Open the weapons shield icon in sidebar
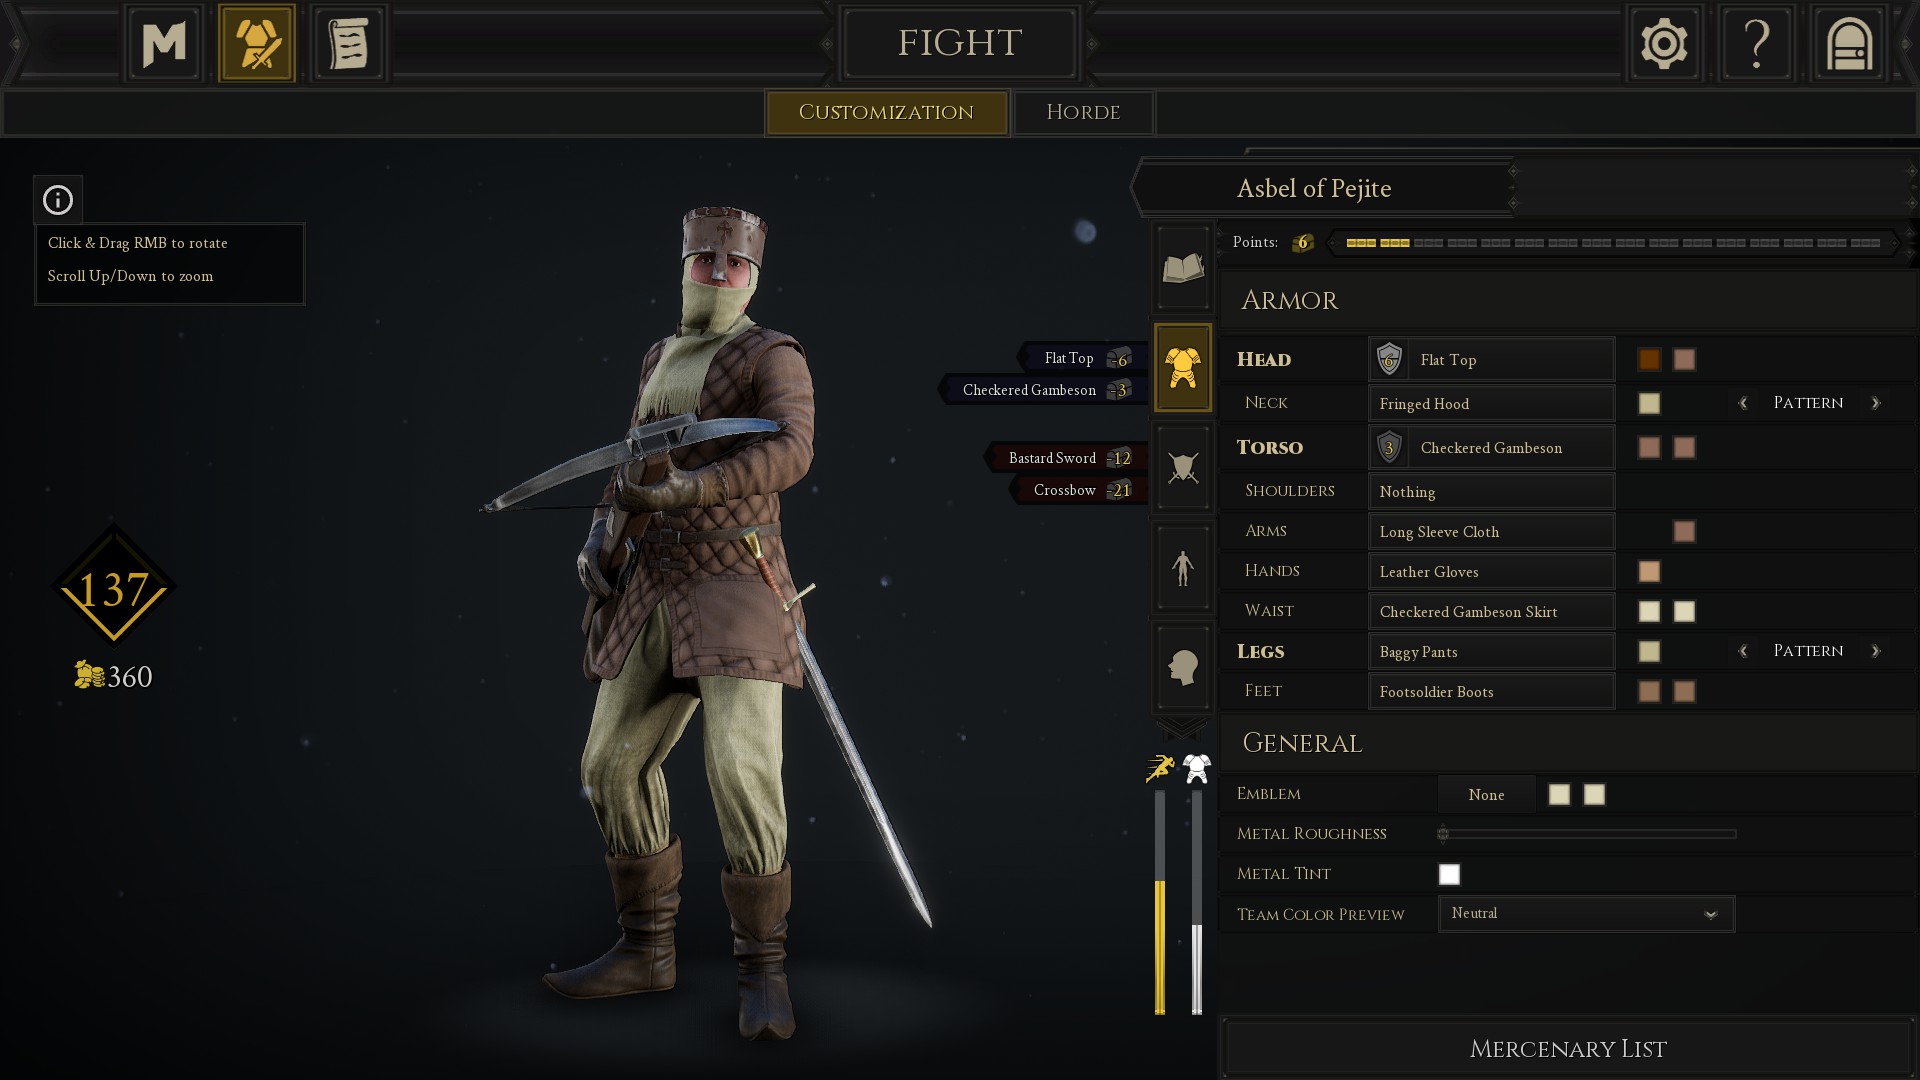 coord(1183,467)
